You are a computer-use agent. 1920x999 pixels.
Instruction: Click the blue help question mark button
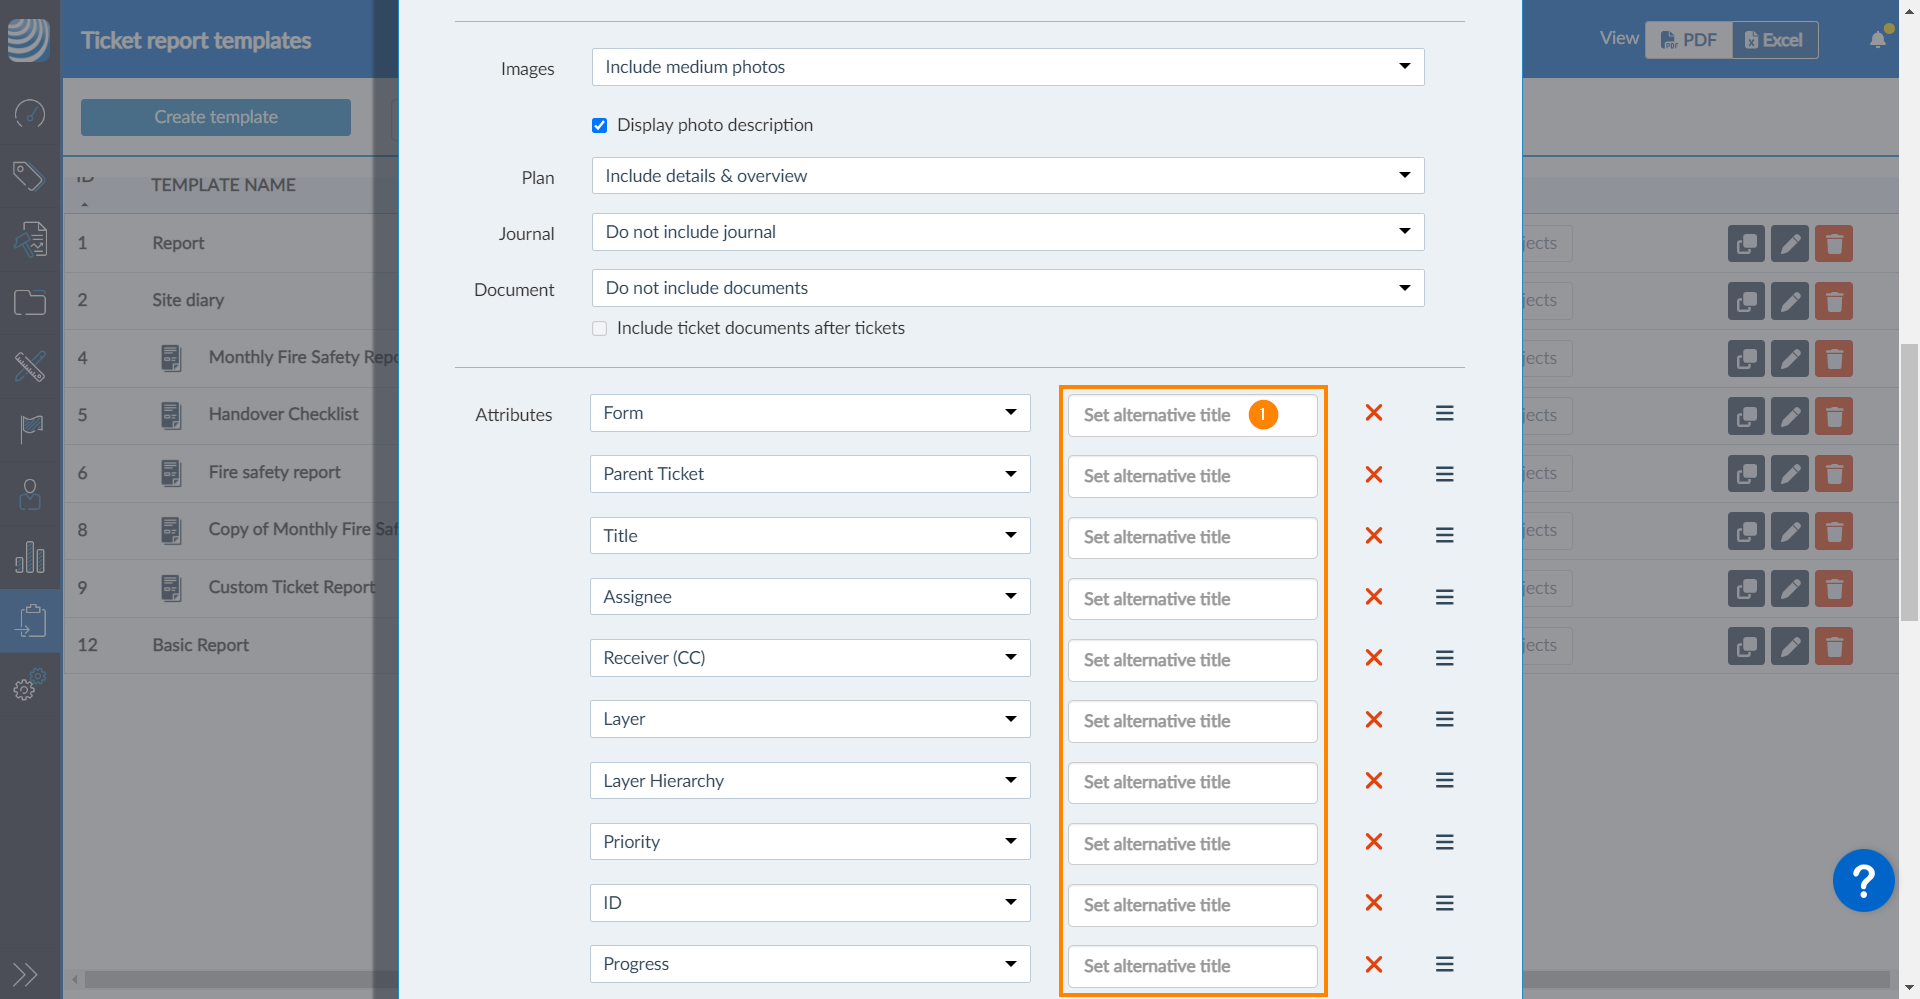(1862, 881)
